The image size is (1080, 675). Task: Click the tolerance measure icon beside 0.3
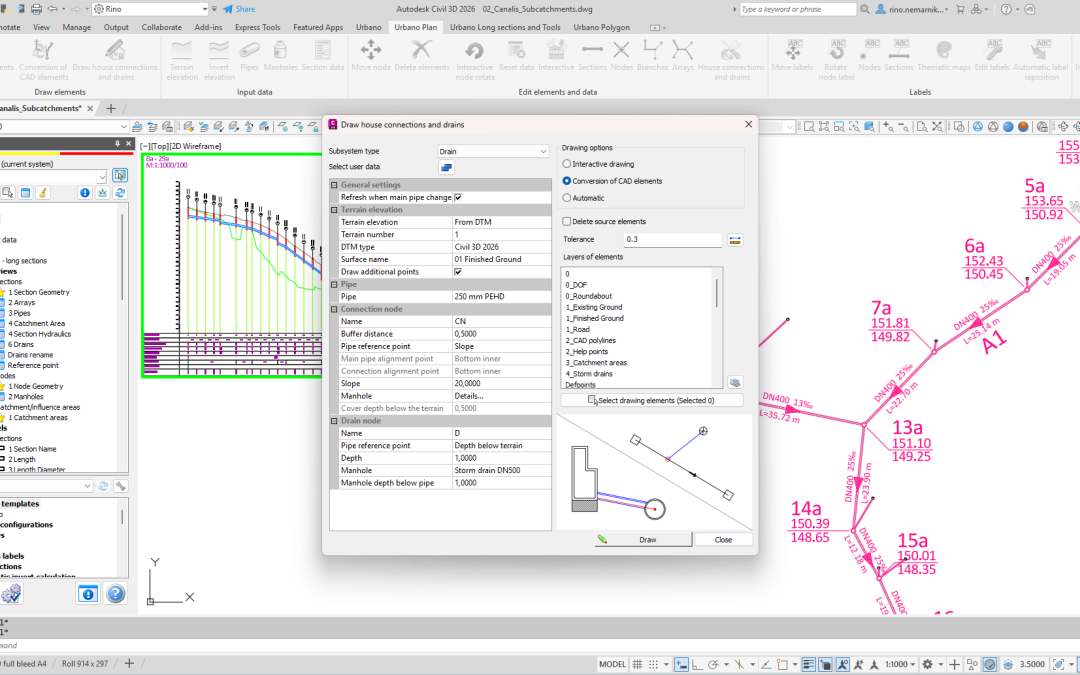pyautogui.click(x=735, y=240)
